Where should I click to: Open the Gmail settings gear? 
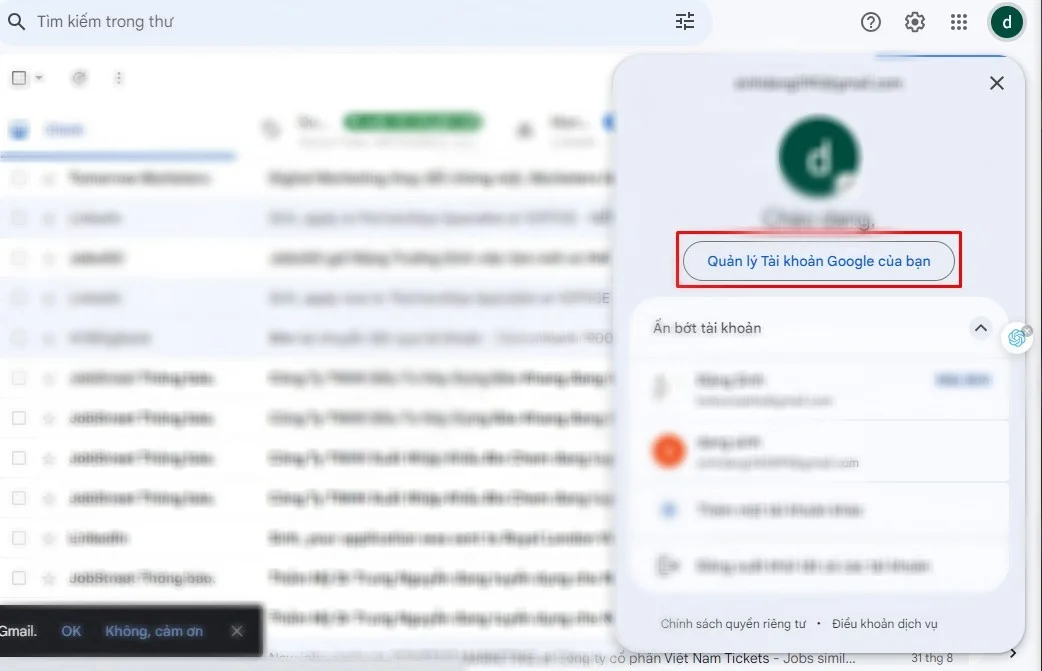point(914,21)
